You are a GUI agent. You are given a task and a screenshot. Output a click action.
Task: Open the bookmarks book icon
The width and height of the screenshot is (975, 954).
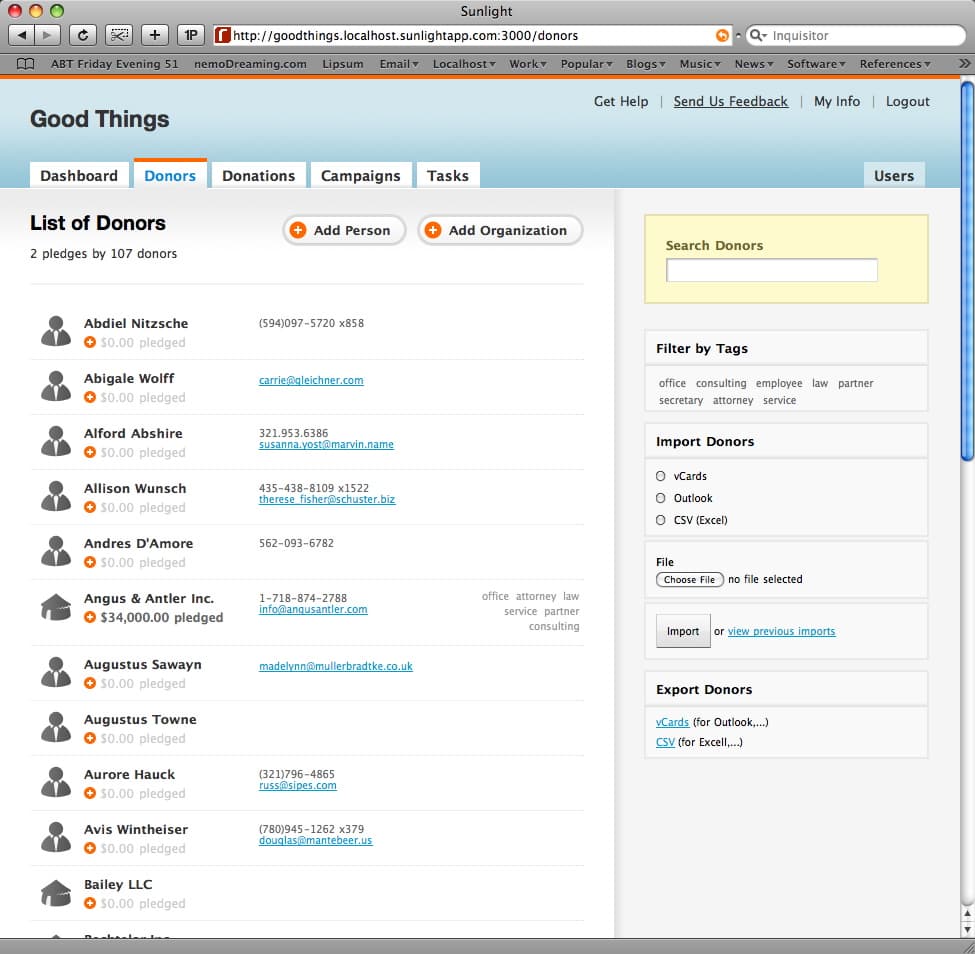27,64
